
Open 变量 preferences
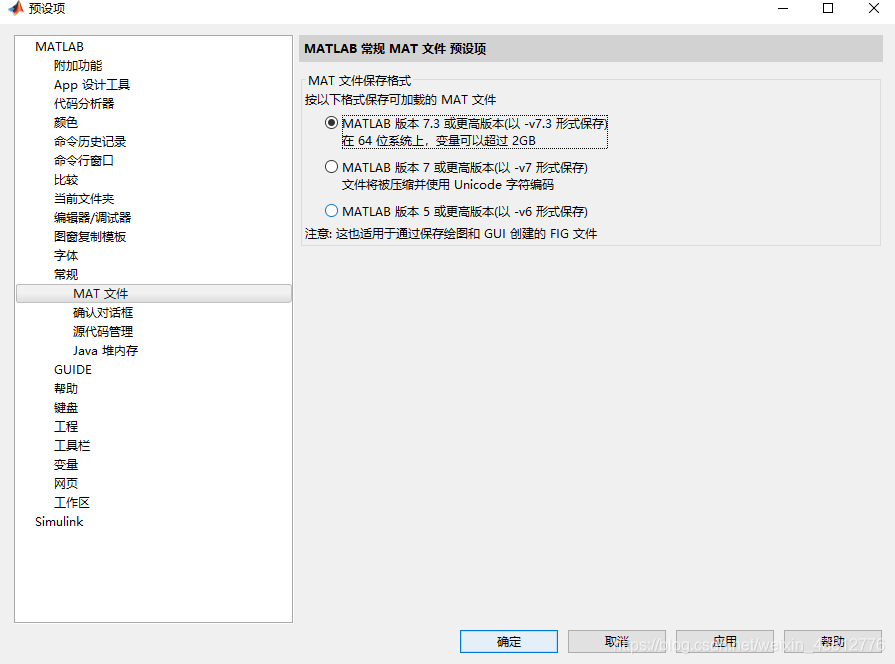66,464
